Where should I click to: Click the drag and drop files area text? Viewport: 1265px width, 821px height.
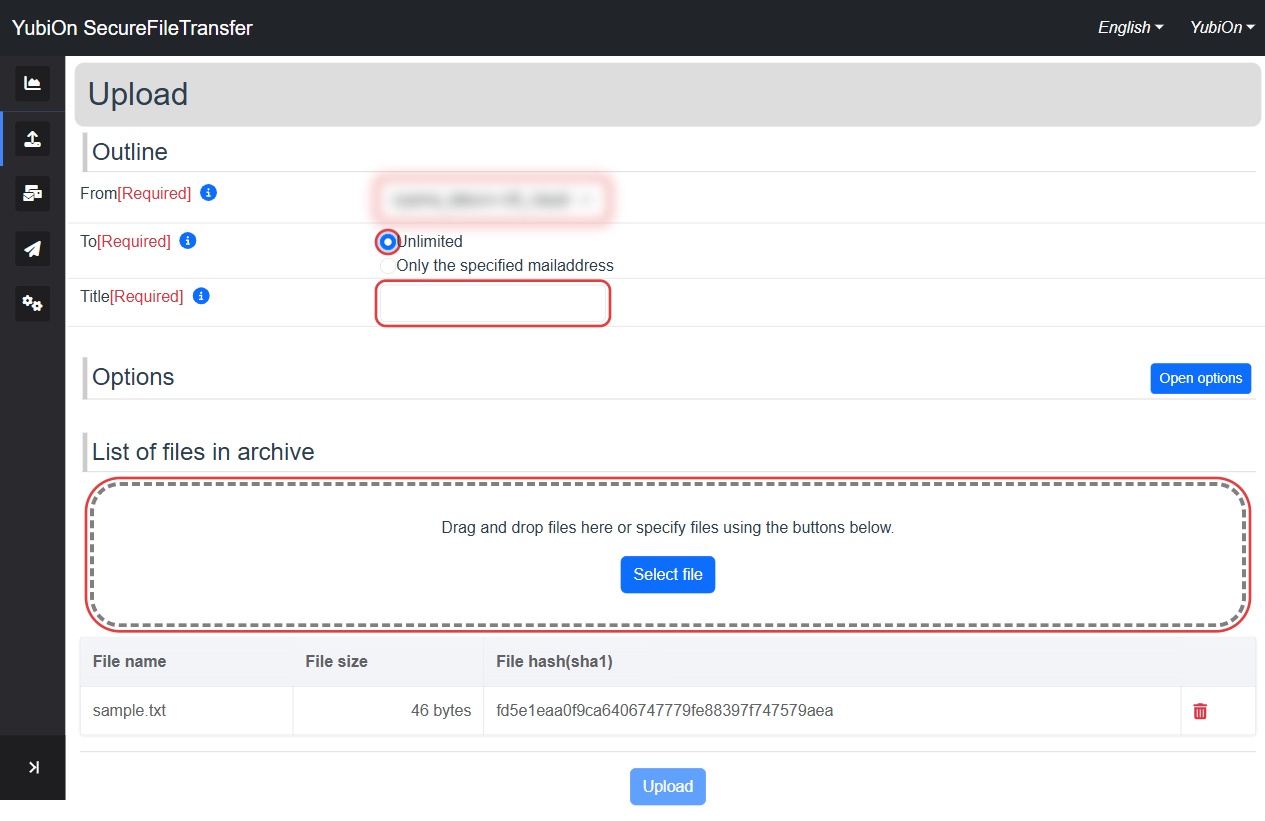pyautogui.click(x=668, y=527)
